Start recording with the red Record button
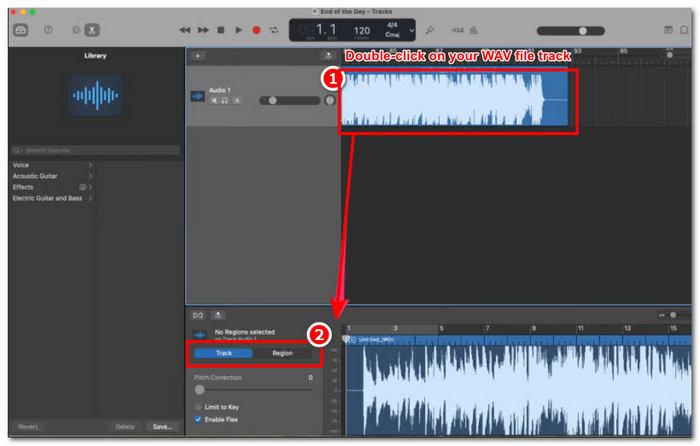The width and height of the screenshot is (700, 446). tap(256, 30)
